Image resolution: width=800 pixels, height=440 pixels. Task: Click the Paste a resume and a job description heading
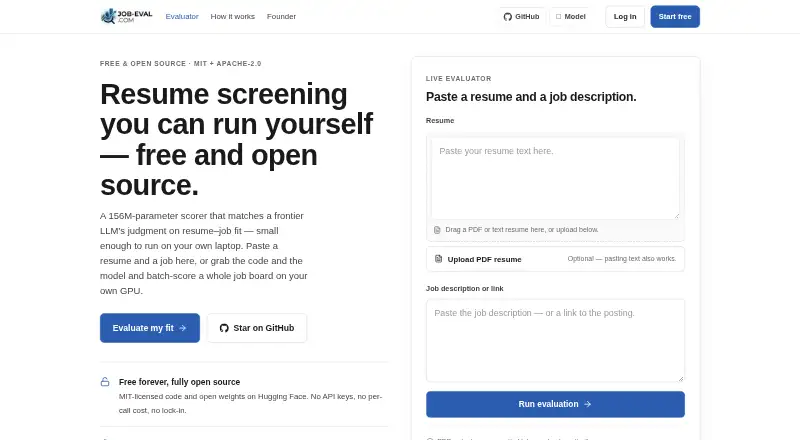pyautogui.click(x=531, y=97)
